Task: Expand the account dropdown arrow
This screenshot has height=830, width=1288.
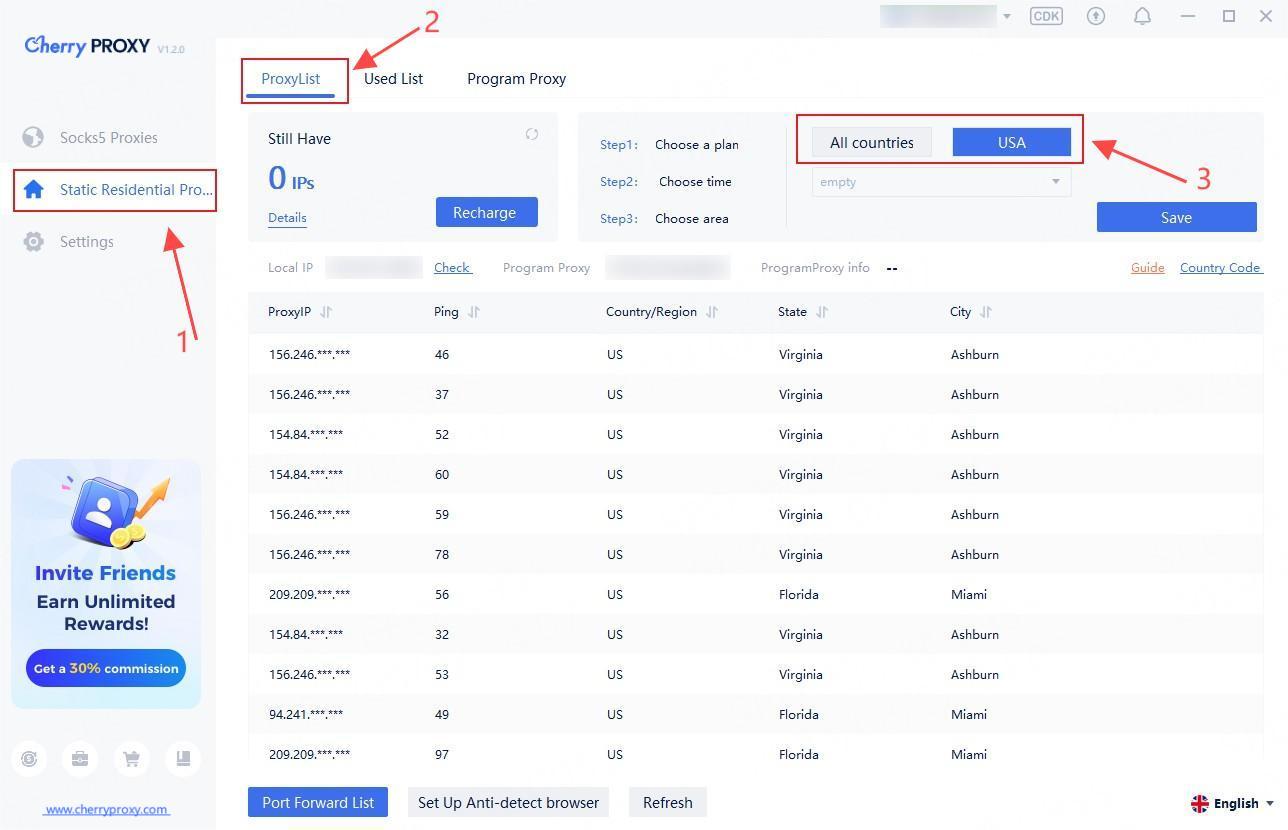Action: tap(1007, 16)
